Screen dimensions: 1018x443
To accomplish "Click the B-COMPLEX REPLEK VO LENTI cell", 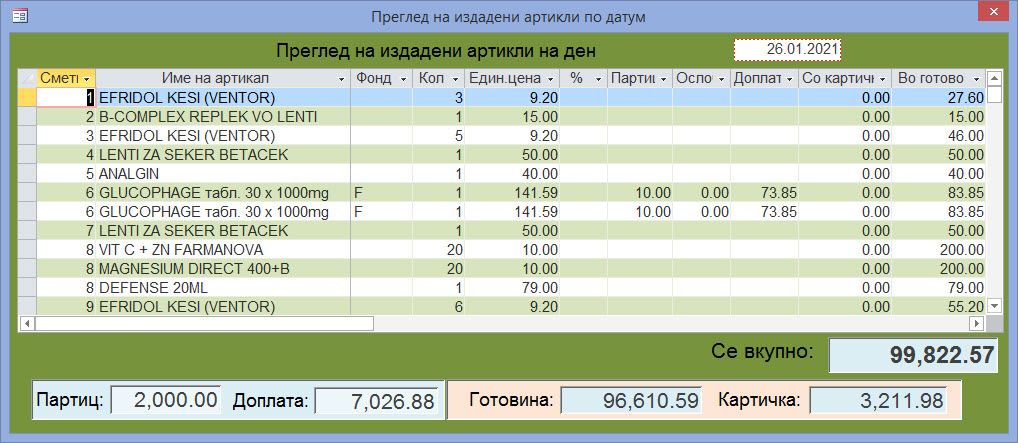I will click(x=223, y=117).
